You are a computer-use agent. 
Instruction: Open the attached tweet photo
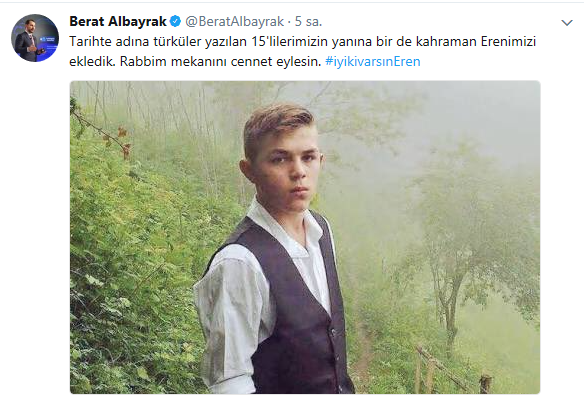pos(305,237)
